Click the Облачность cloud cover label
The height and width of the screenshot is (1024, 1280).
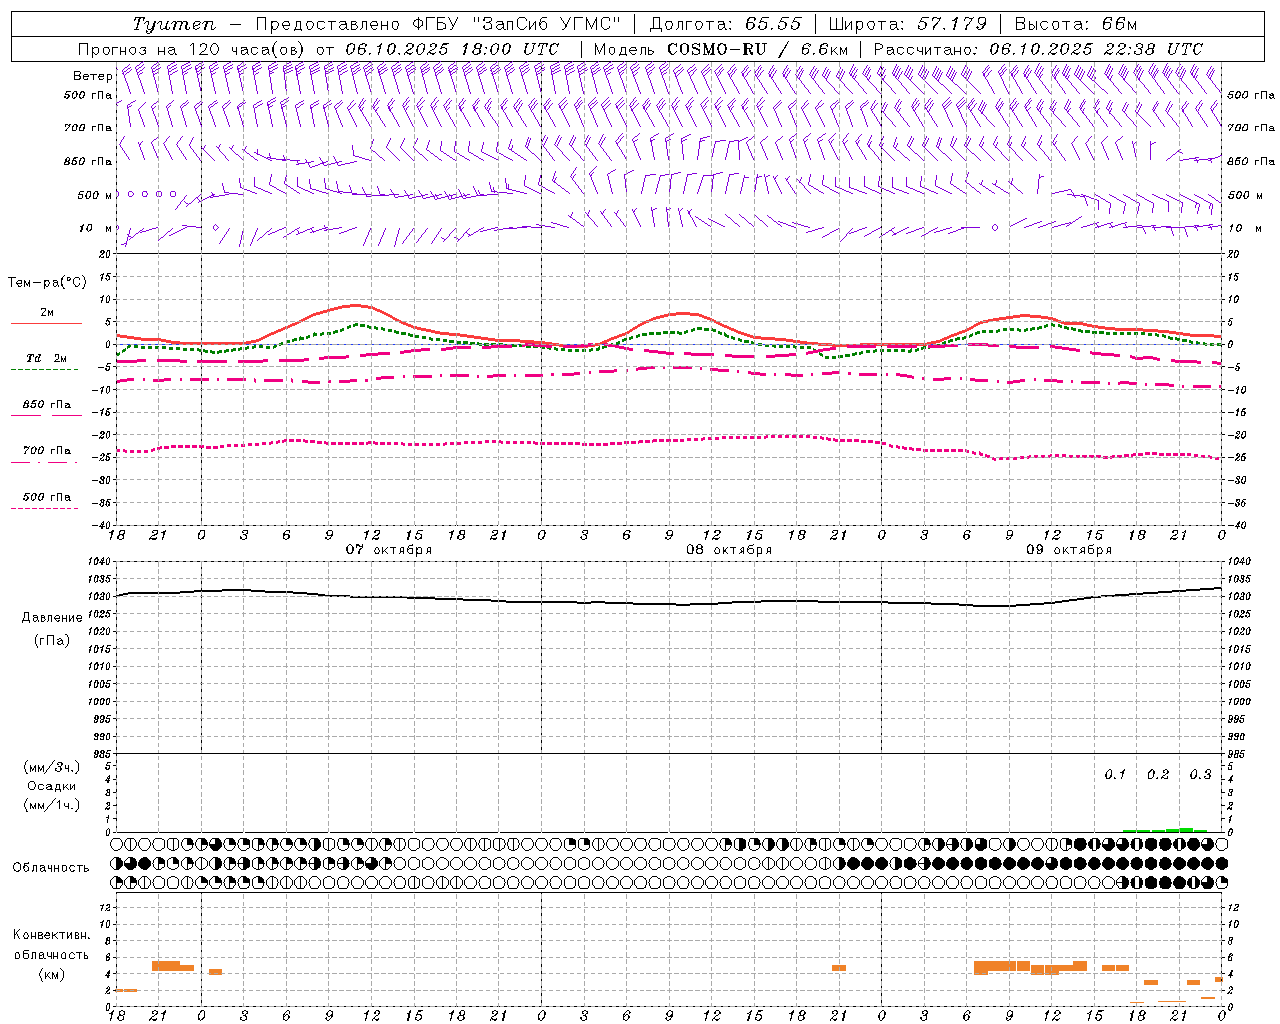(x=51, y=868)
